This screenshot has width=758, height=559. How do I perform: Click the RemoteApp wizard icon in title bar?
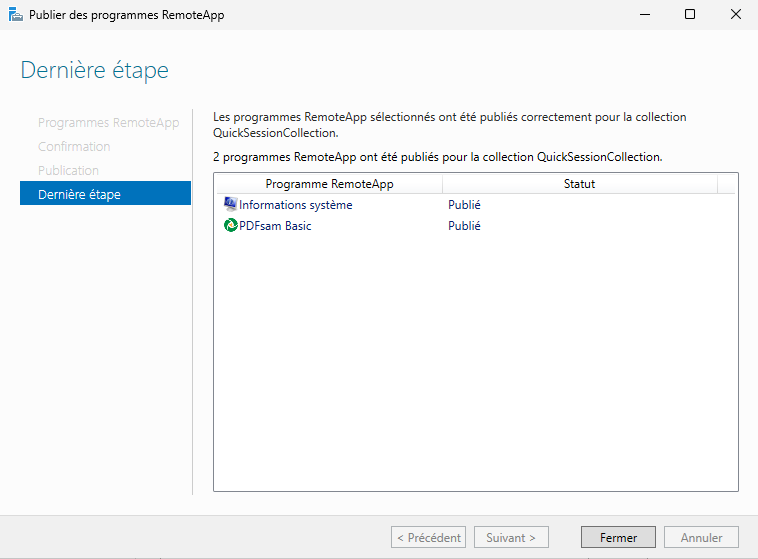point(15,15)
